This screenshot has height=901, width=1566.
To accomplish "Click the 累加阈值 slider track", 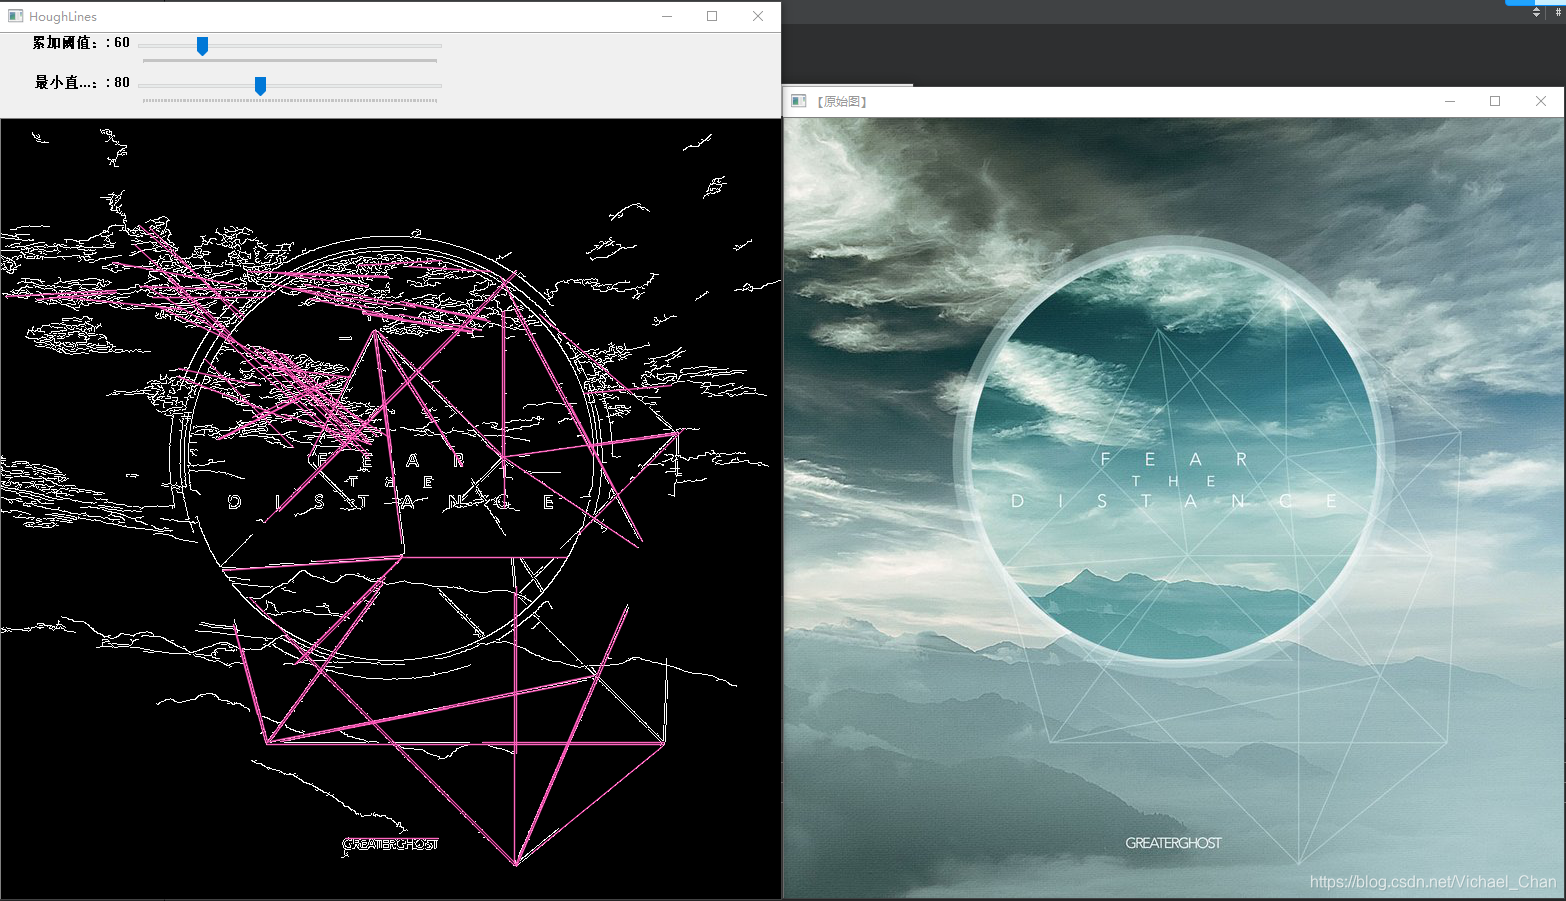I will (290, 46).
